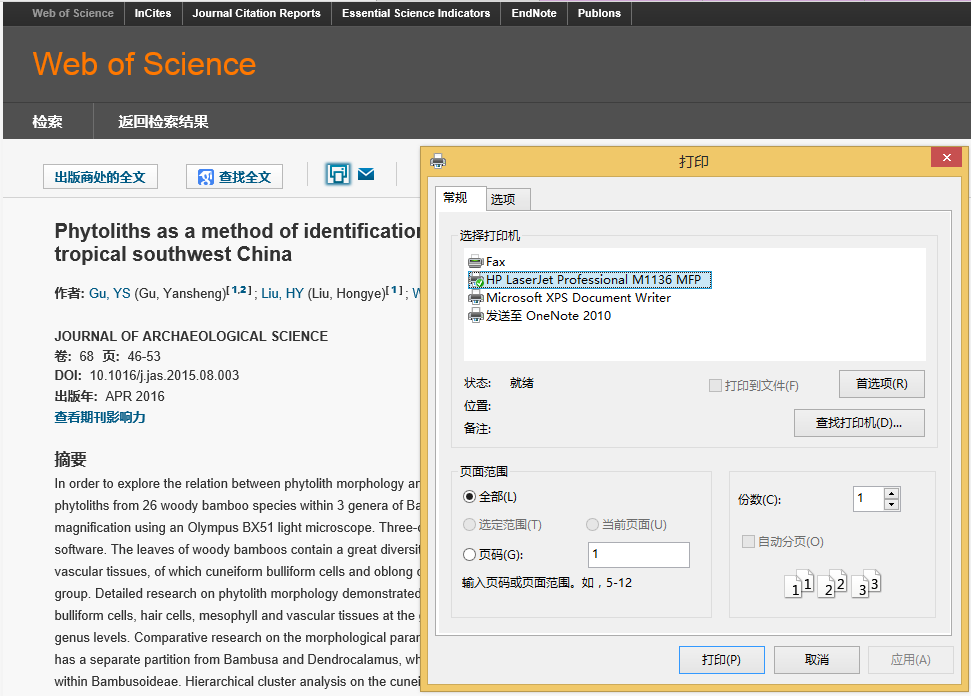
Task: Select the 全部(L) radio button
Action: coord(469,497)
